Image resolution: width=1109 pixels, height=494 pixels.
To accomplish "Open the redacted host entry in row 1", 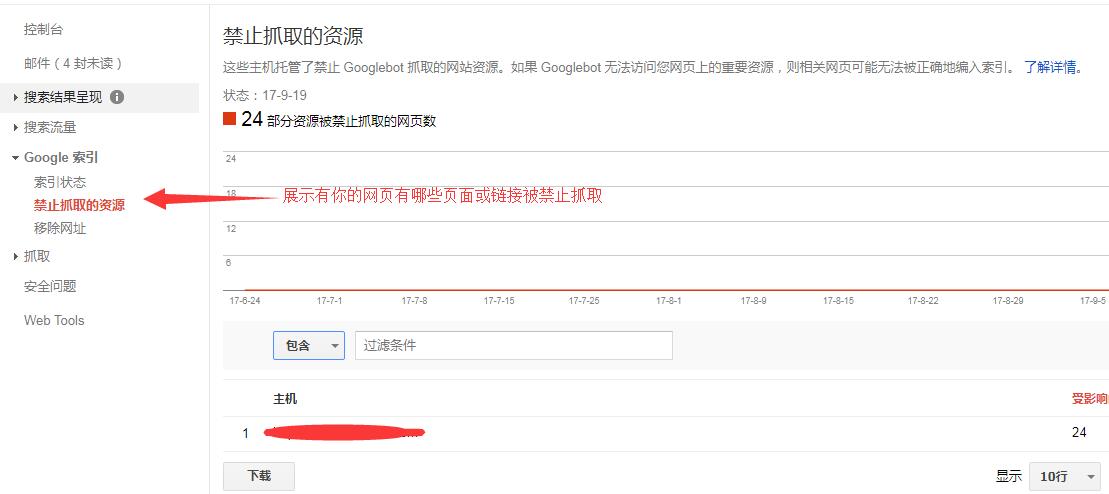I will coord(344,432).
